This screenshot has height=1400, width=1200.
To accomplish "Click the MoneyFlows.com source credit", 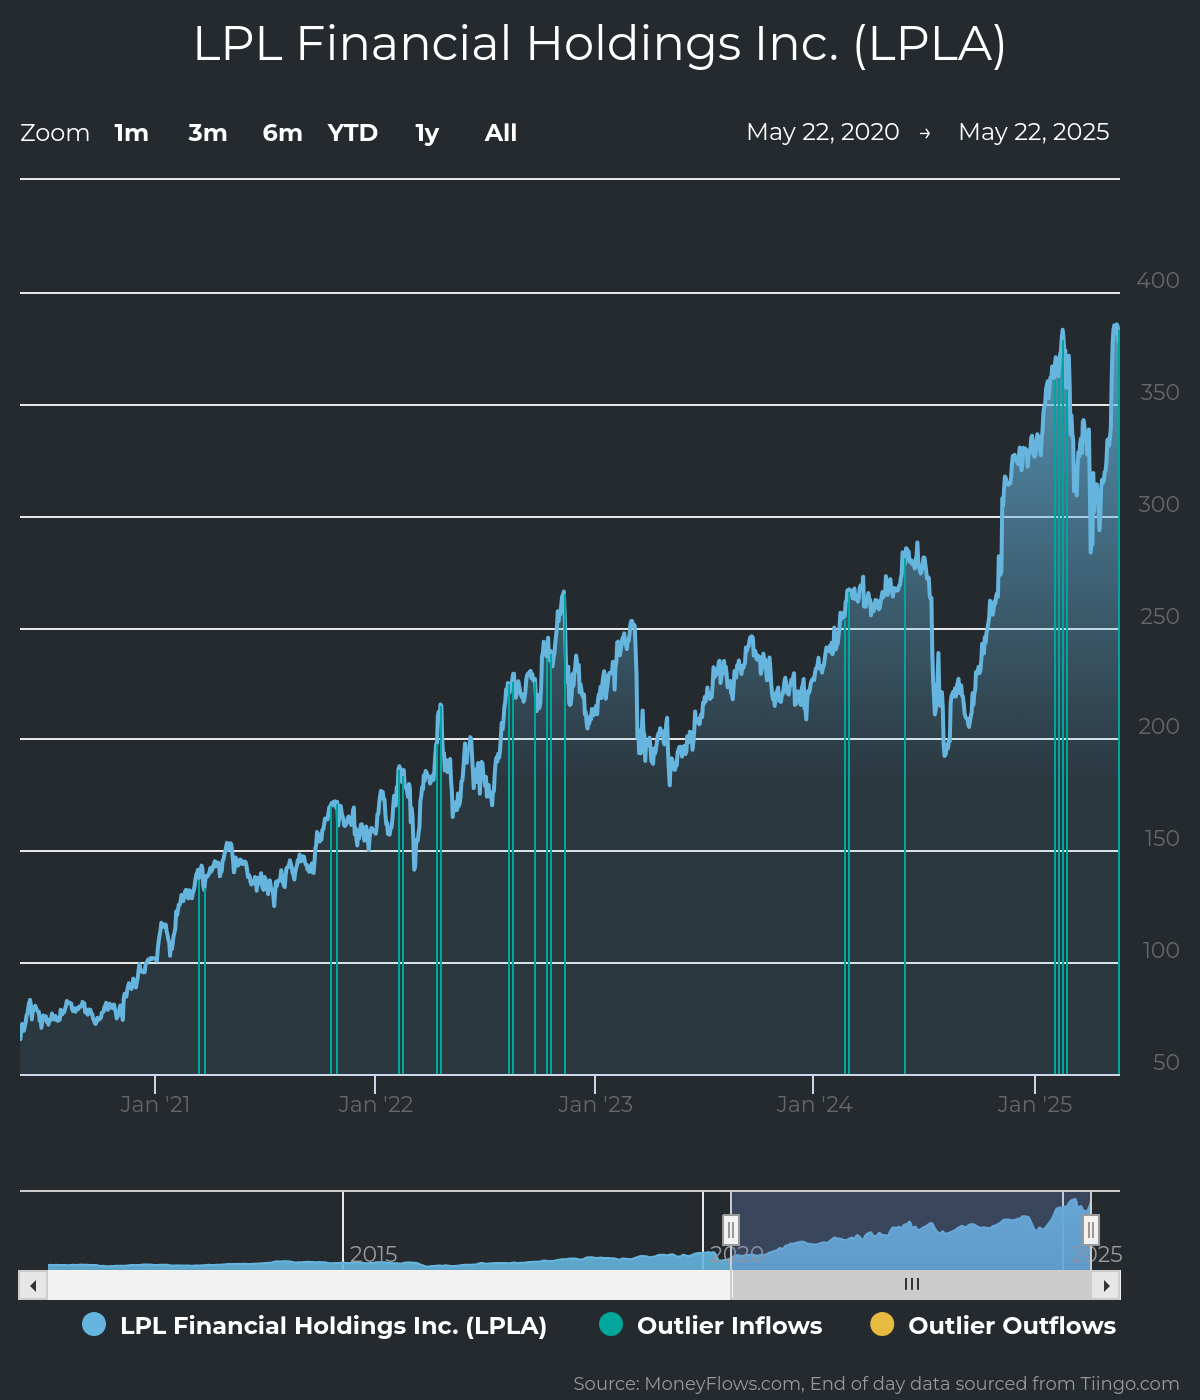I will (x=876, y=1384).
